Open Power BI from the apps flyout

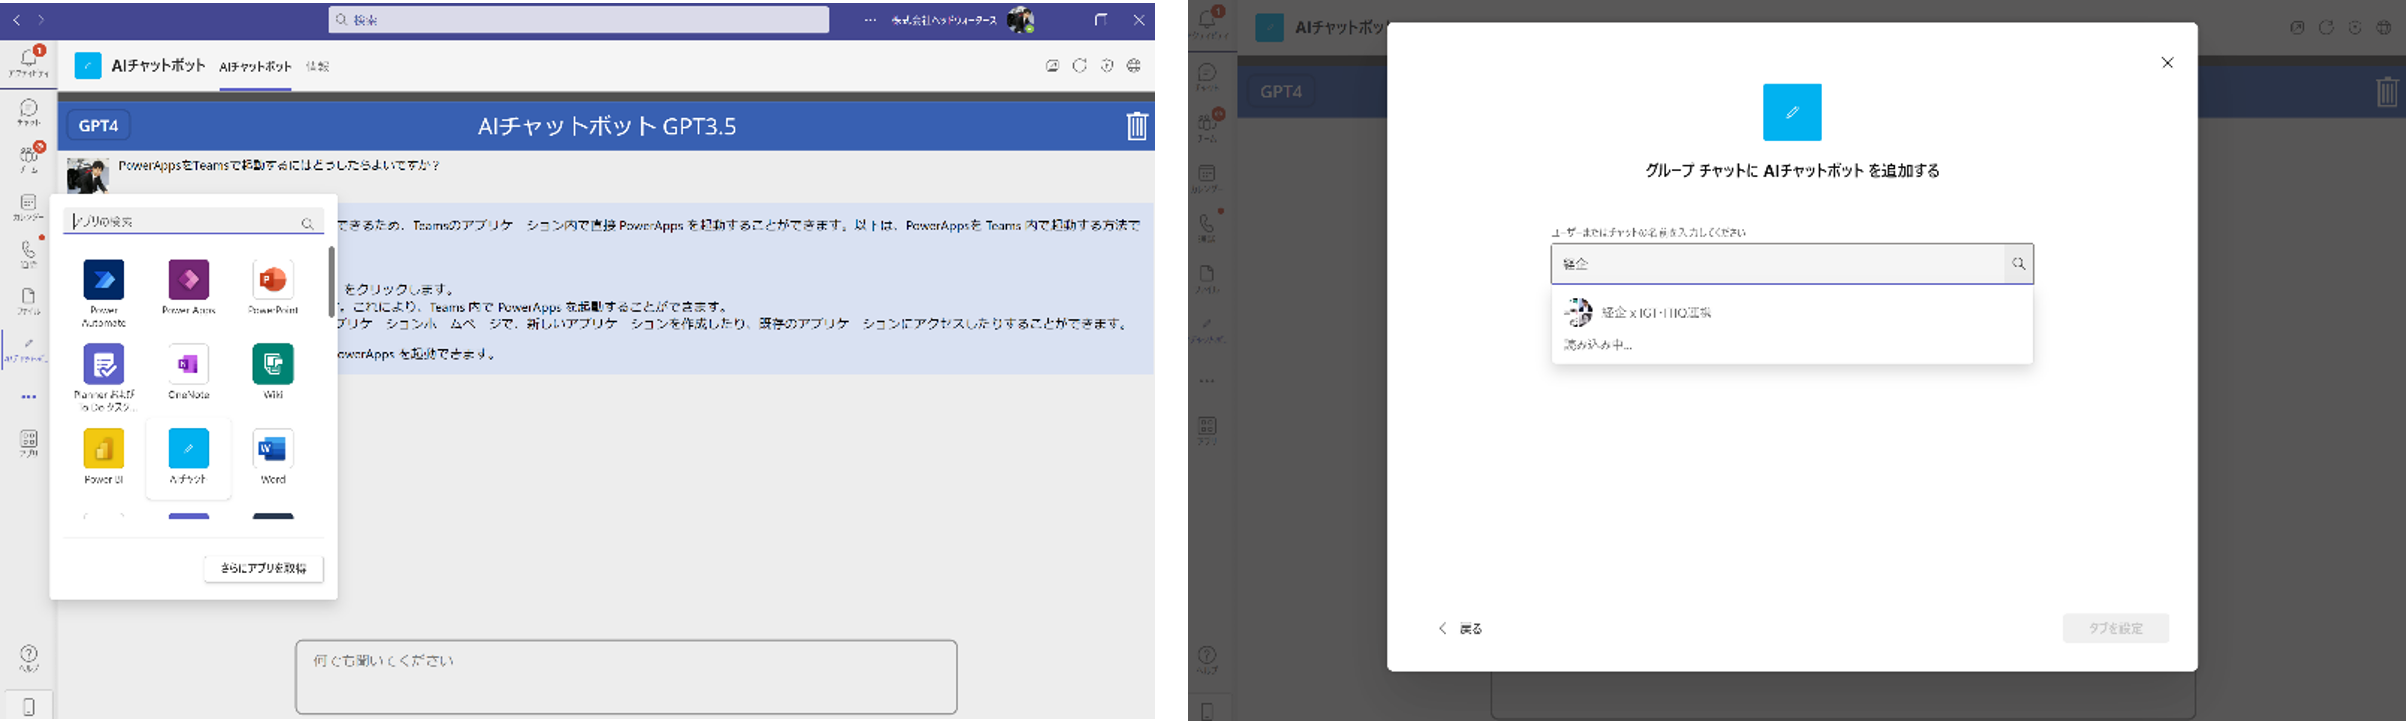coord(104,448)
